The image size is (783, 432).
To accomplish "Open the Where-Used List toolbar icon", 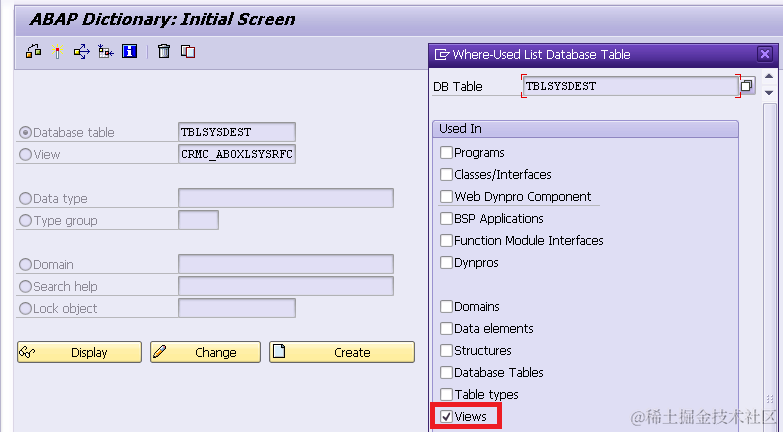I will pyautogui.click(x=81, y=51).
